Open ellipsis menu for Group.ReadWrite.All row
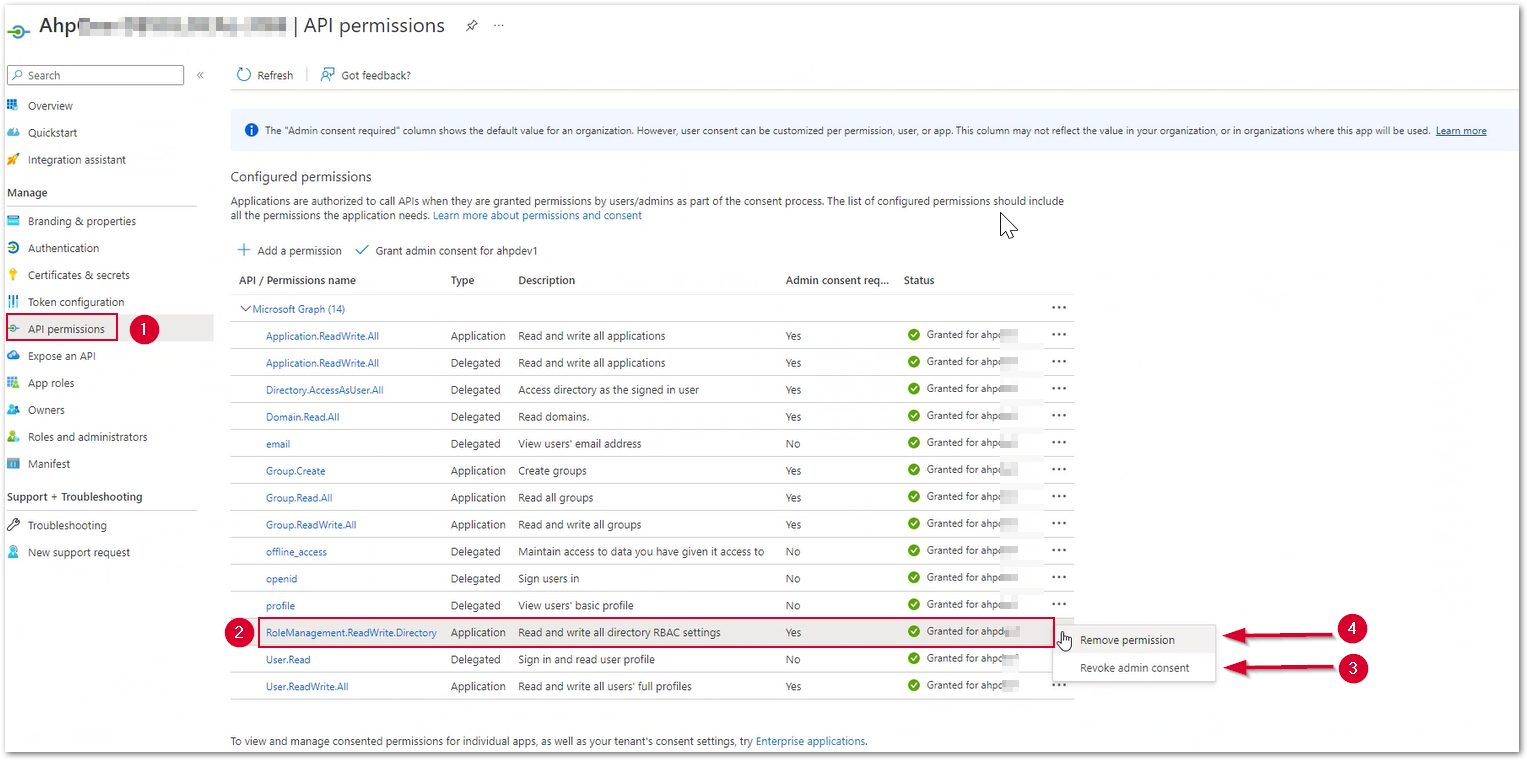1528x761 pixels. point(1059,523)
